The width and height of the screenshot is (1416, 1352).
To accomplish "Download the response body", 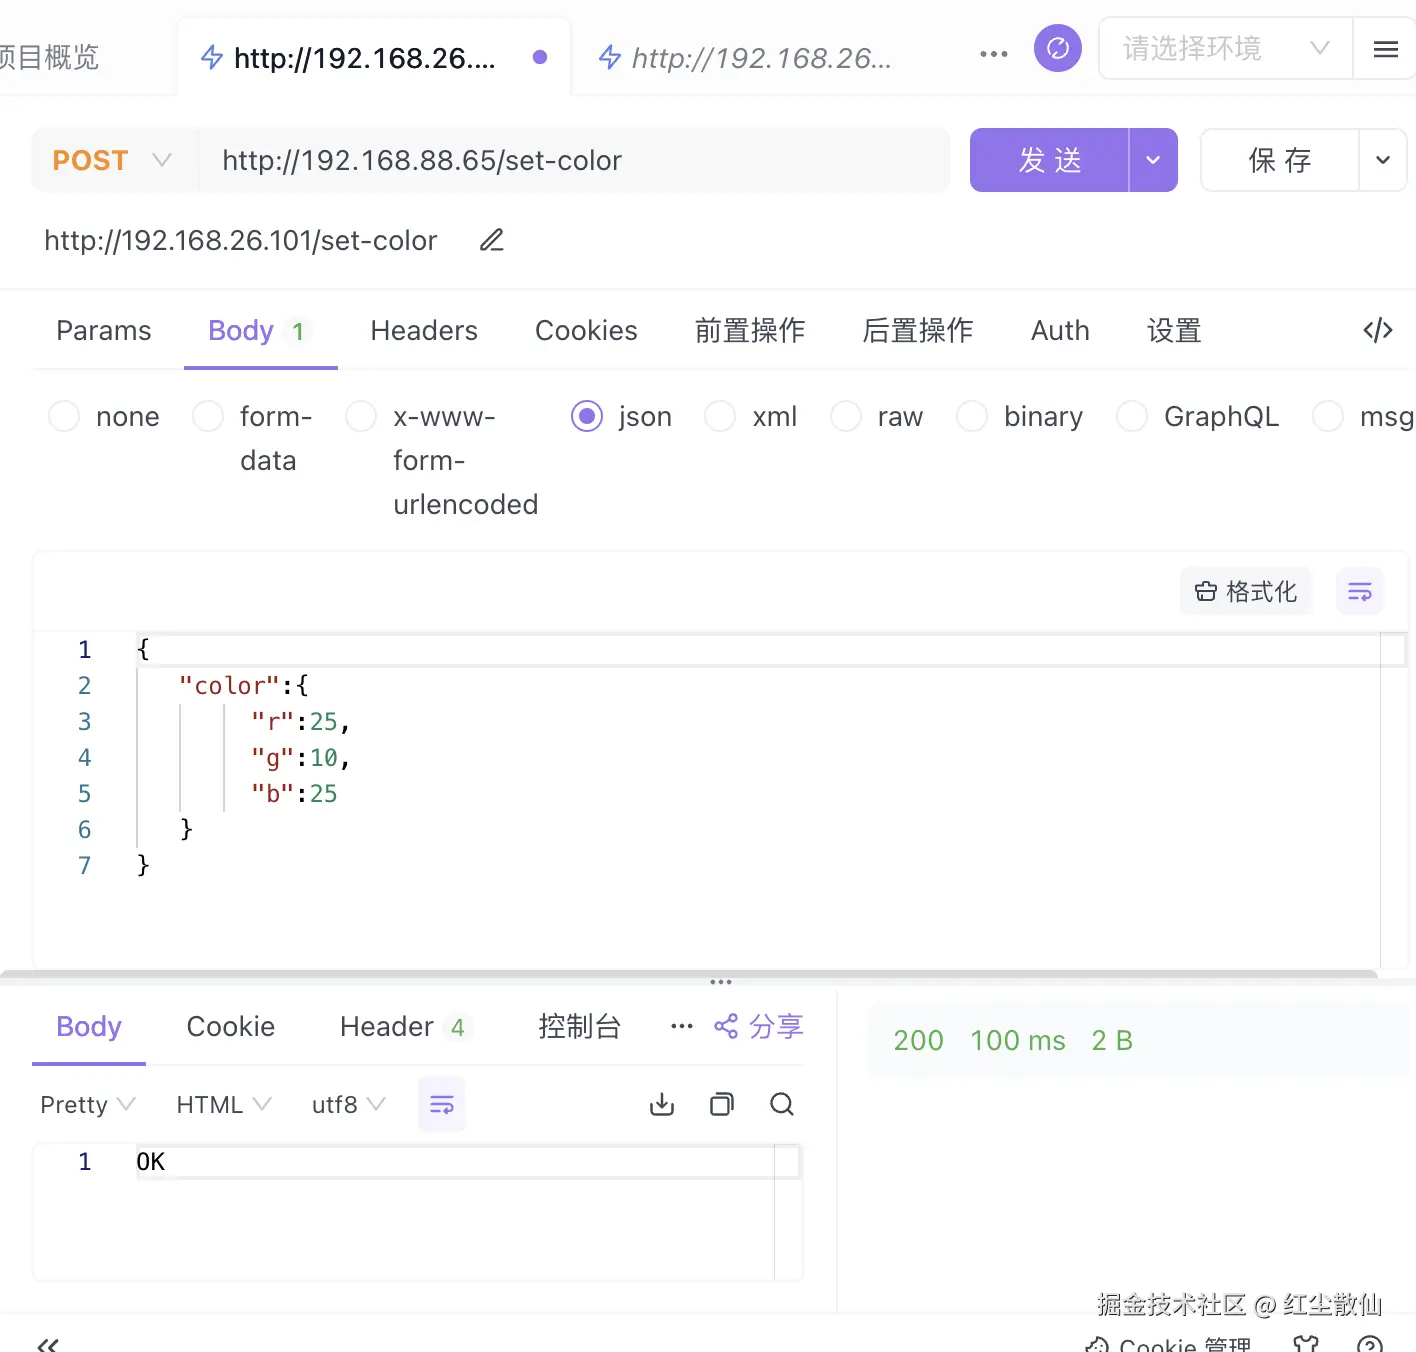I will pyautogui.click(x=662, y=1104).
